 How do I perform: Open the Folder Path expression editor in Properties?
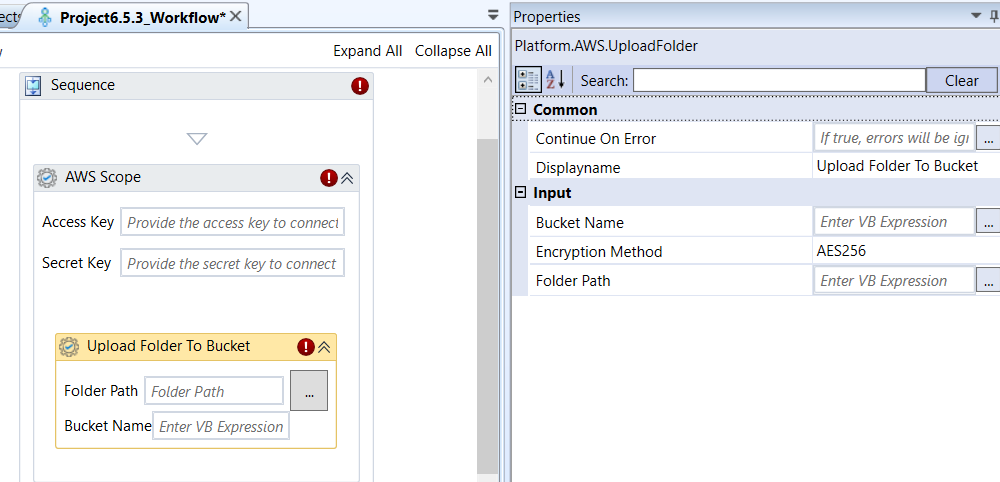click(988, 281)
